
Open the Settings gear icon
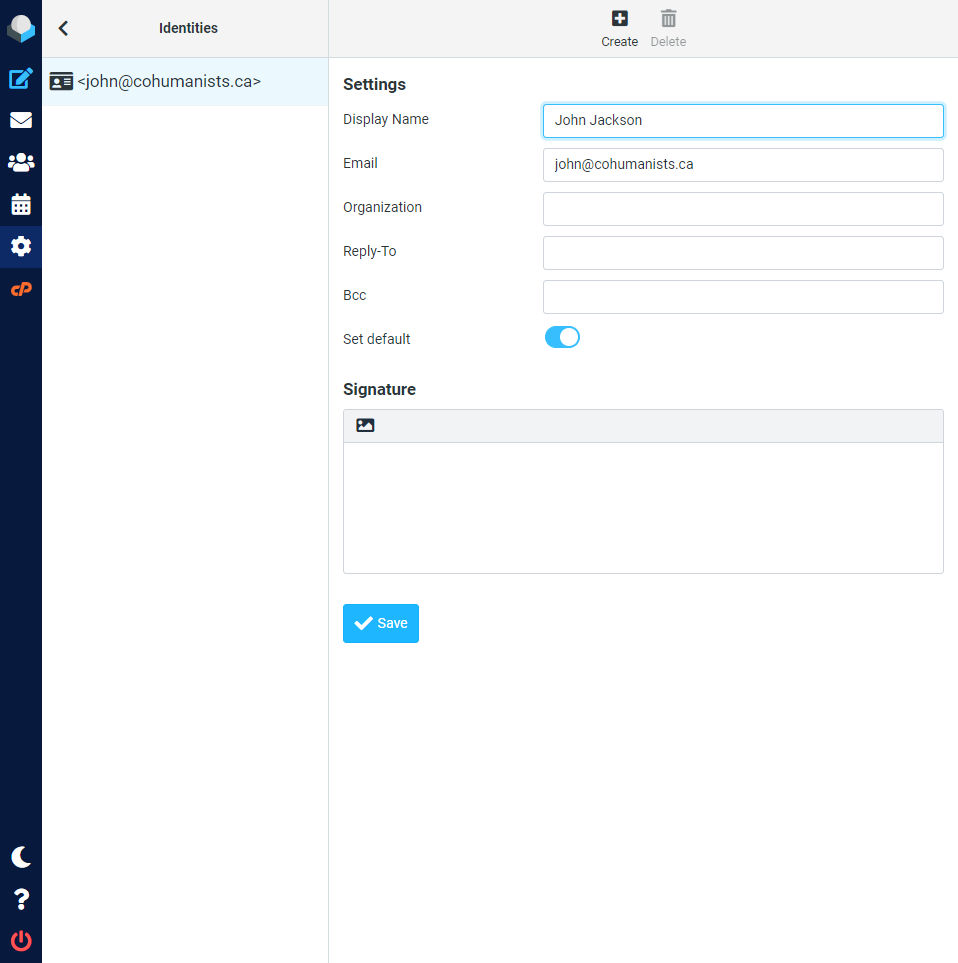pyautogui.click(x=21, y=246)
